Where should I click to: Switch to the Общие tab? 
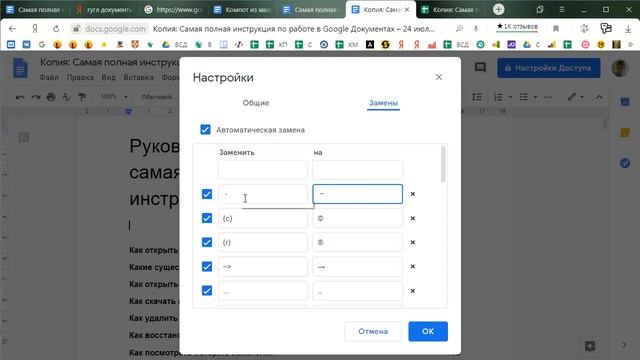(256, 103)
